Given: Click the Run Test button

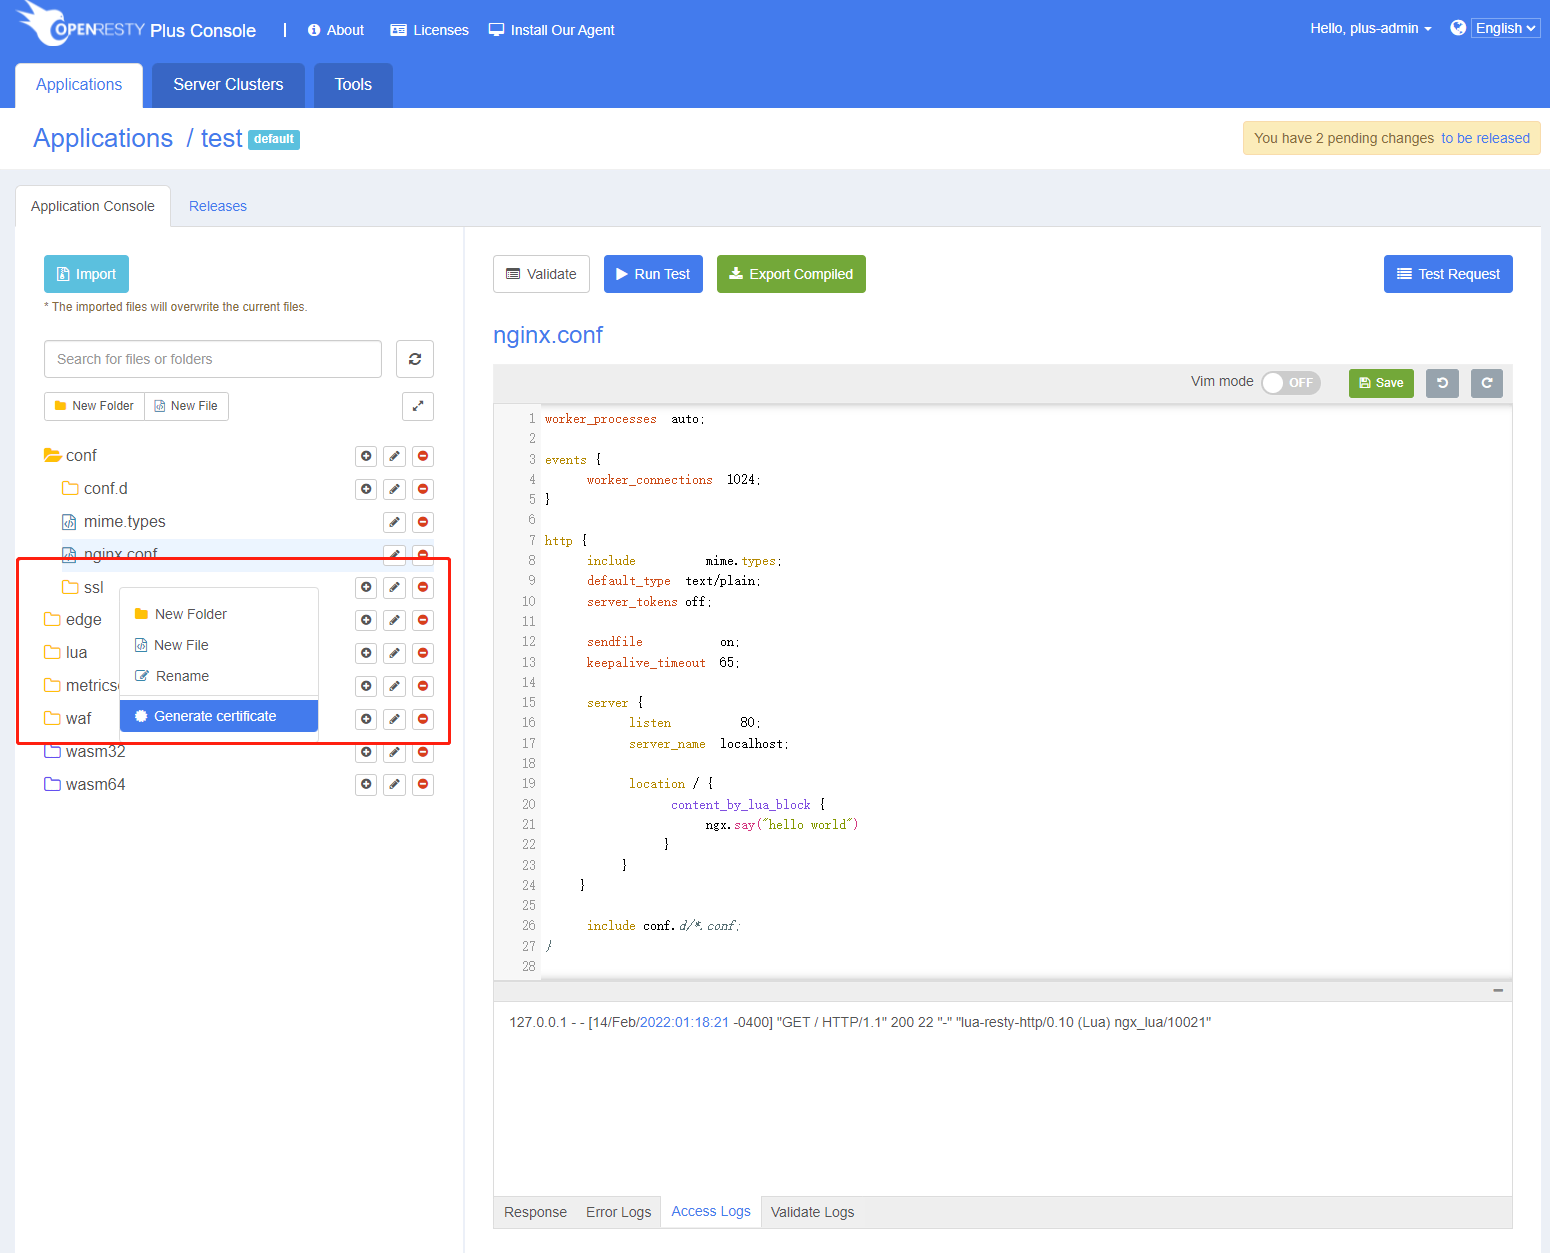Looking at the screenshot, I should [653, 274].
